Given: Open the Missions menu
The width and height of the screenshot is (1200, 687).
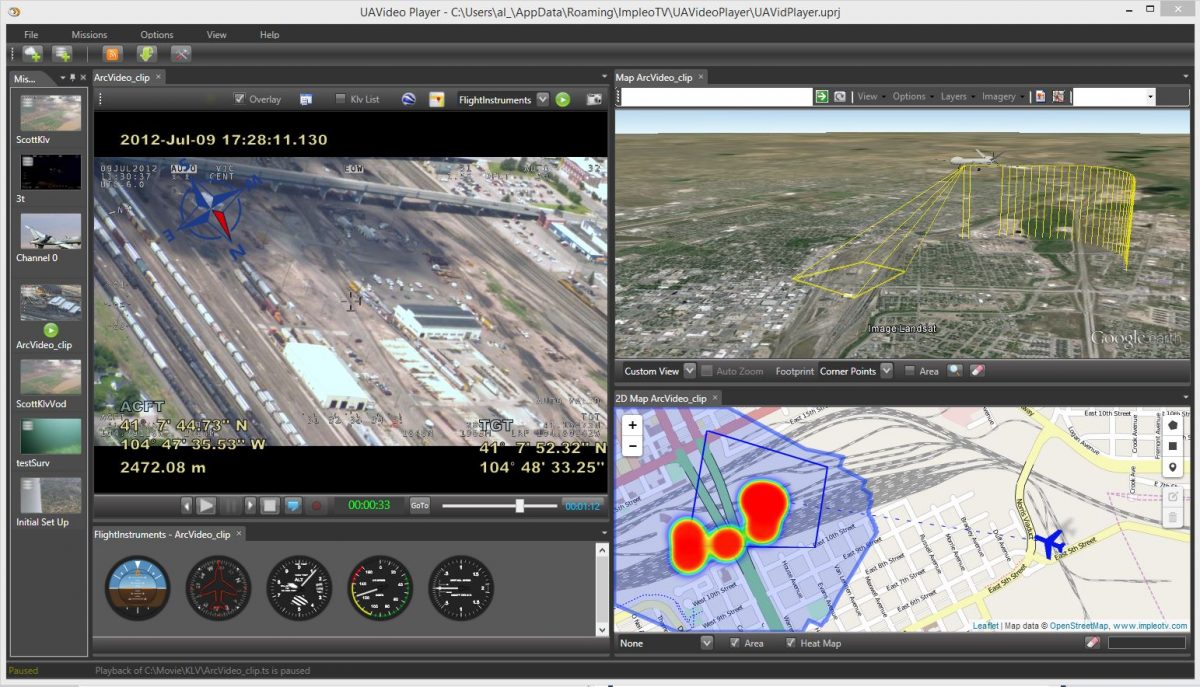Looking at the screenshot, I should point(89,34).
